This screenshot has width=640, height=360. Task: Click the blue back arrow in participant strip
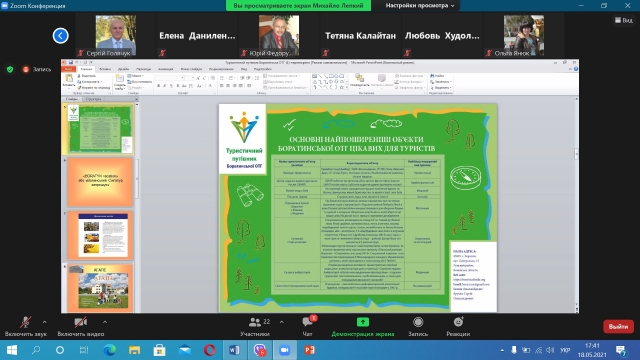(x=60, y=36)
